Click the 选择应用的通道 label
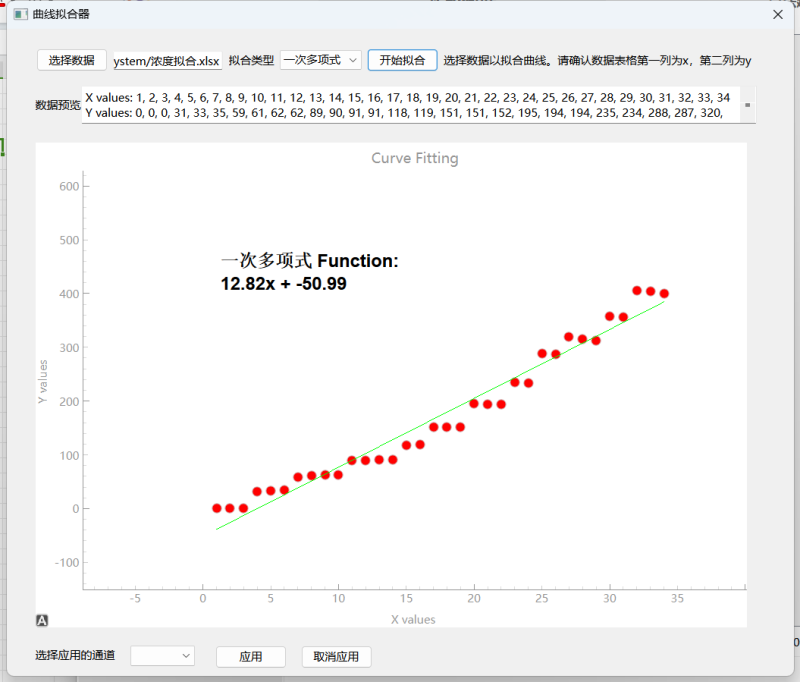Image resolution: width=800 pixels, height=682 pixels. (75, 655)
